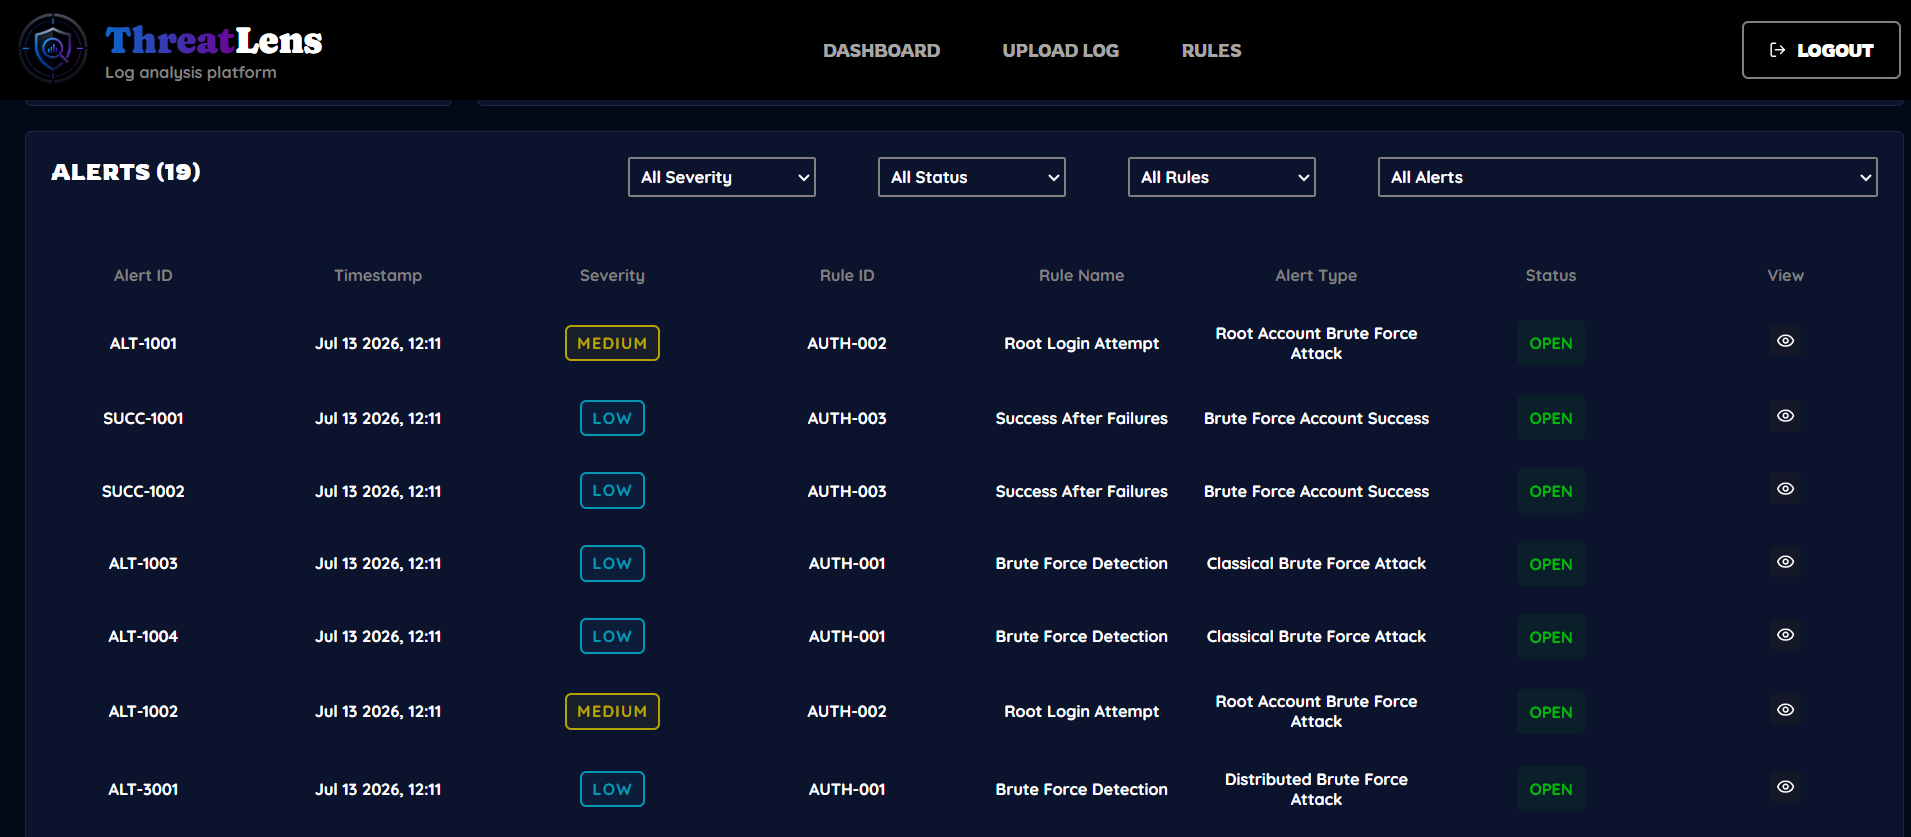Click the Severity column header
Image resolution: width=1911 pixels, height=837 pixels.
612,275
